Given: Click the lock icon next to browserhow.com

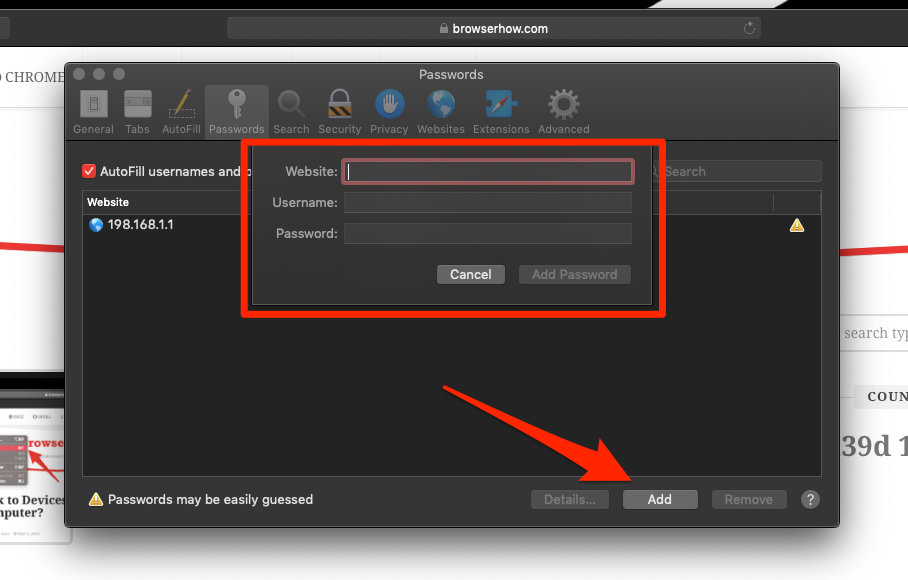Looking at the screenshot, I should click(444, 28).
